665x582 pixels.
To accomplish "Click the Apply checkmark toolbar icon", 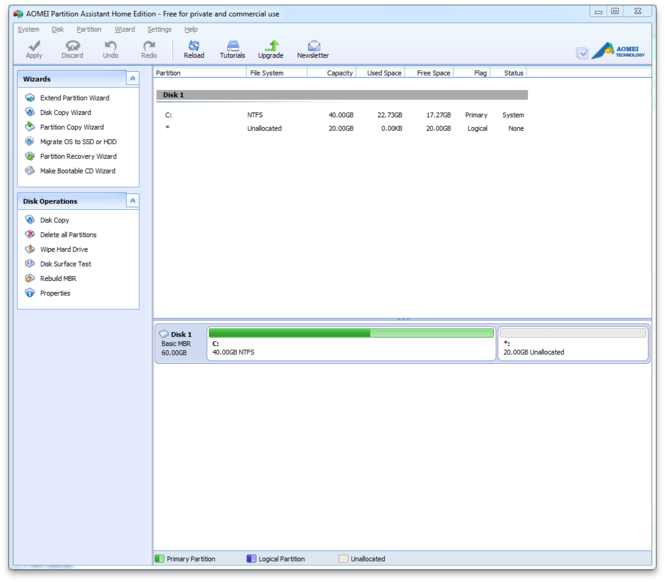I will coord(34,45).
